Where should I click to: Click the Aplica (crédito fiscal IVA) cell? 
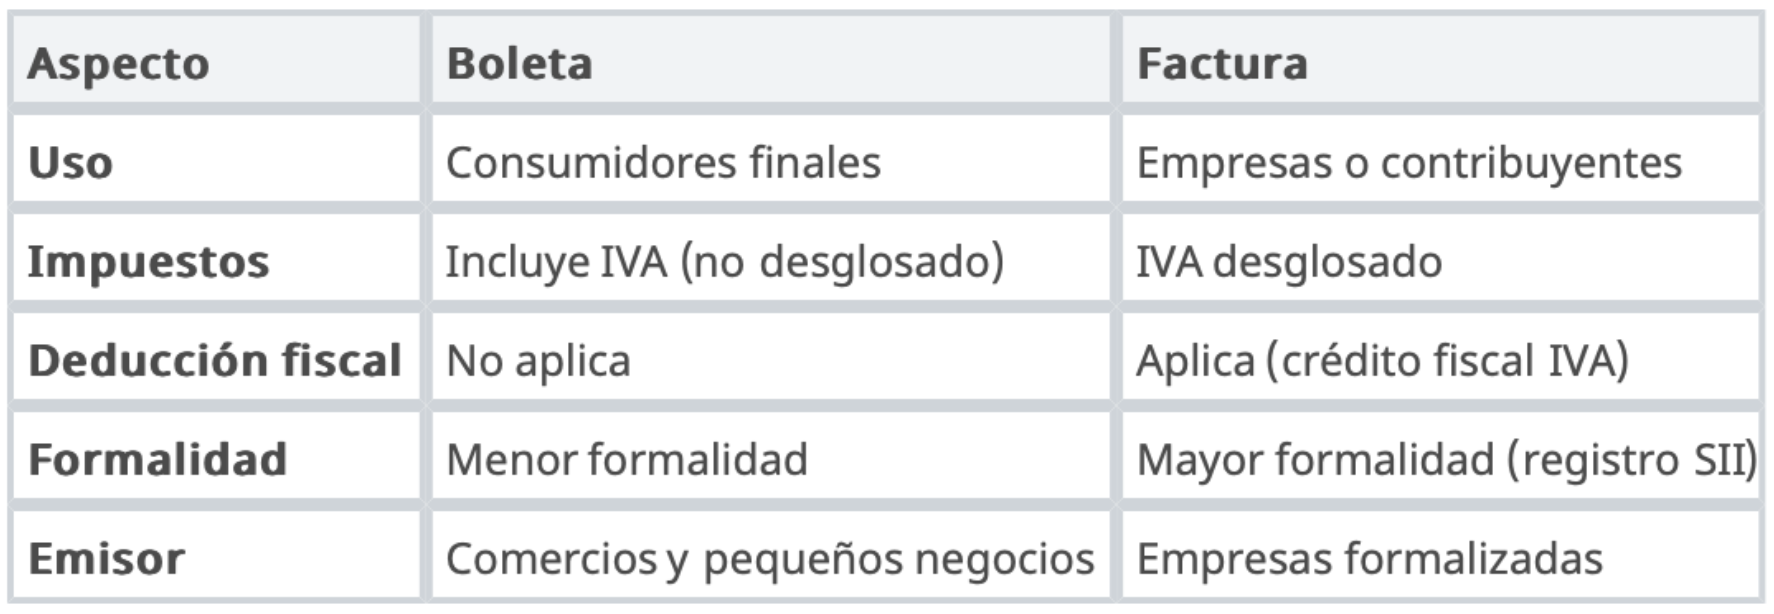pyautogui.click(x=1440, y=359)
